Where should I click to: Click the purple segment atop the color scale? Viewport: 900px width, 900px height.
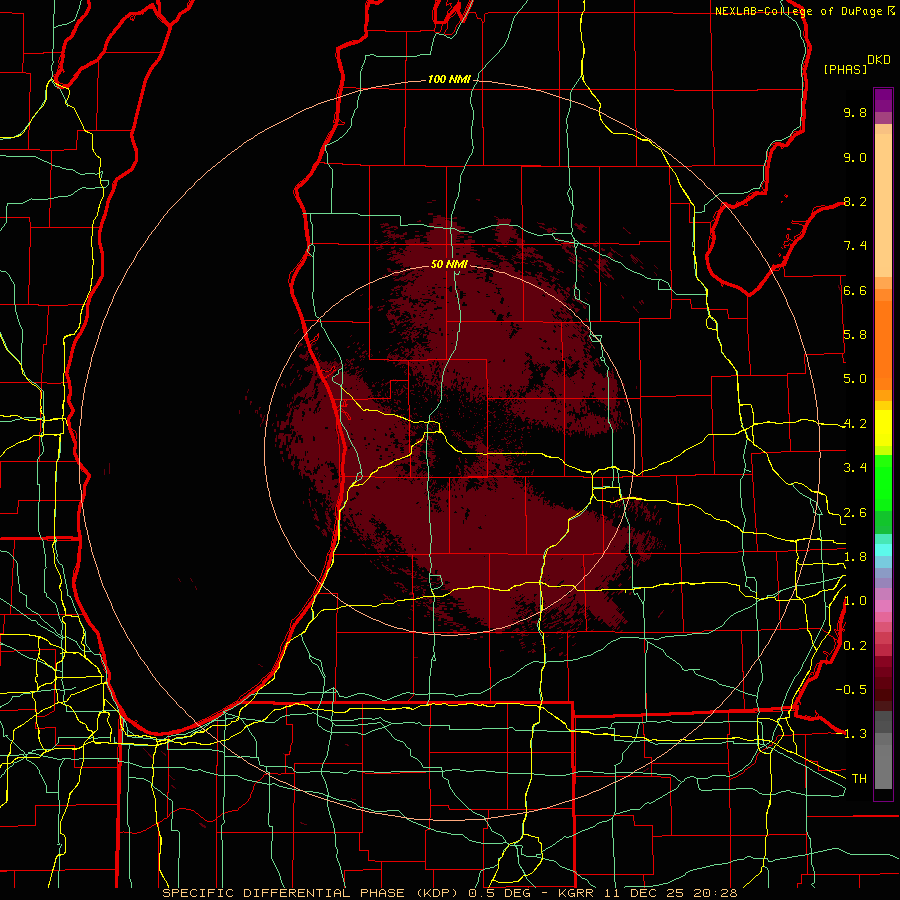883,100
